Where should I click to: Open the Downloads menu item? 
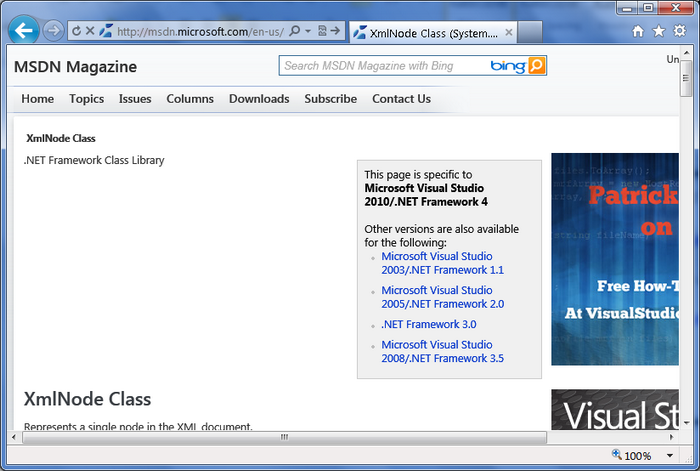tap(259, 99)
